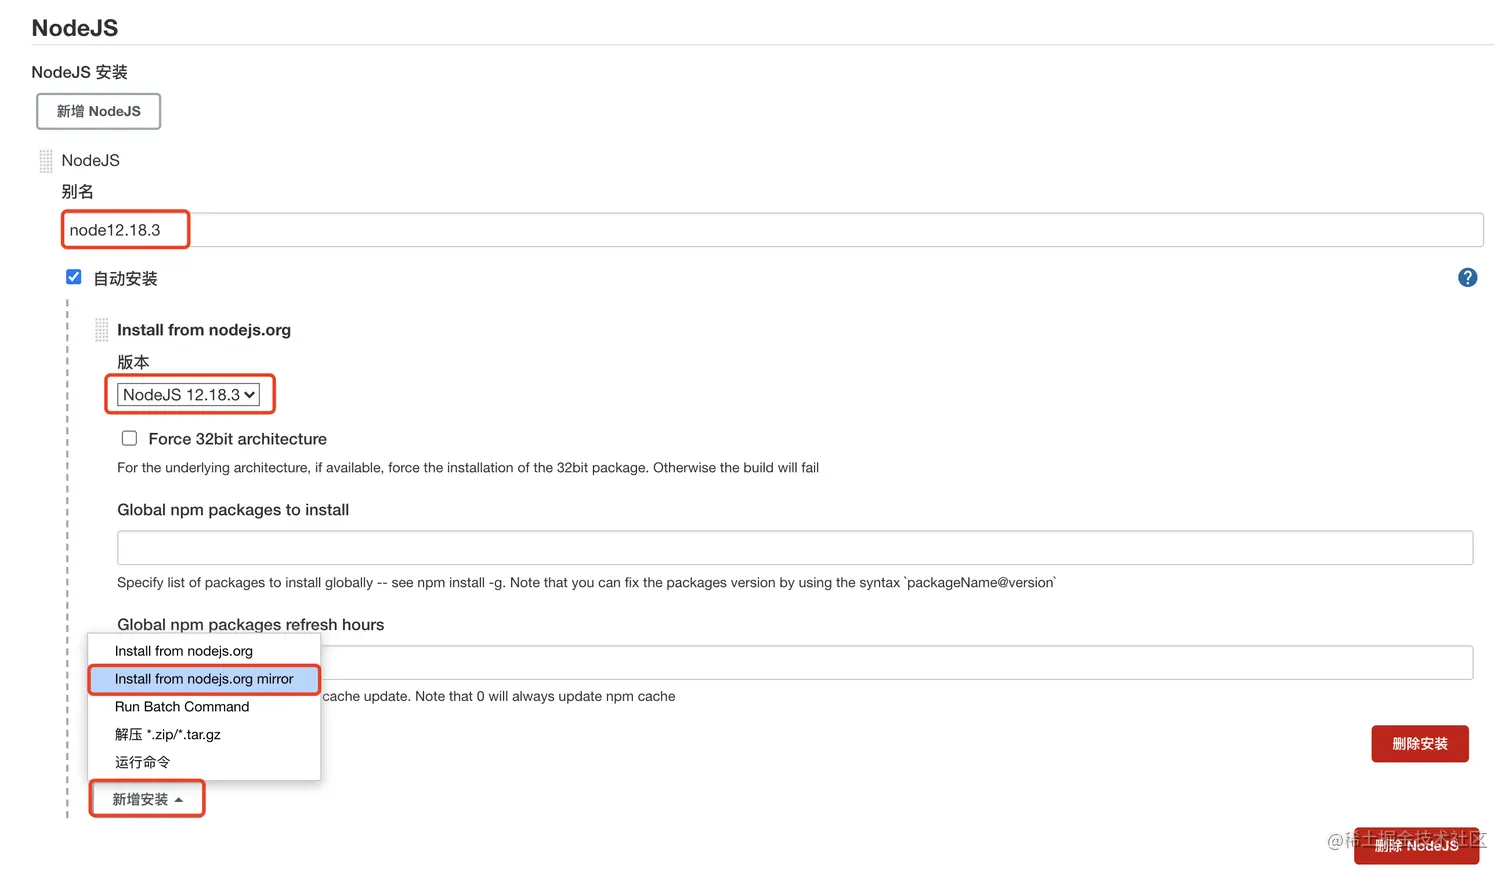
Task: Click the red 删除安装 button
Action: (1420, 744)
